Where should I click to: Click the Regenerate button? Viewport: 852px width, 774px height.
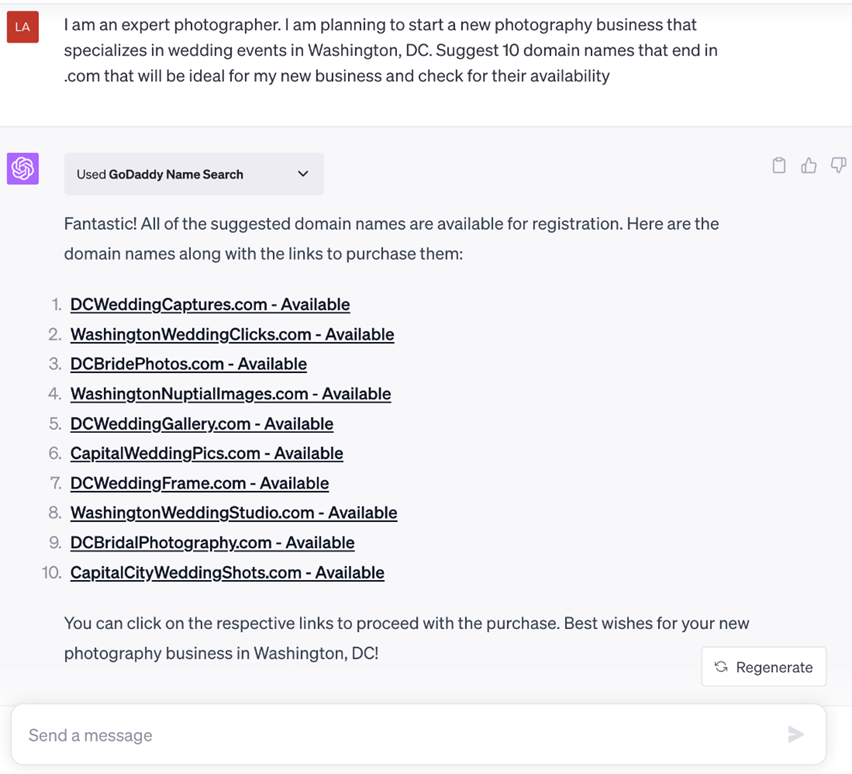pos(764,667)
